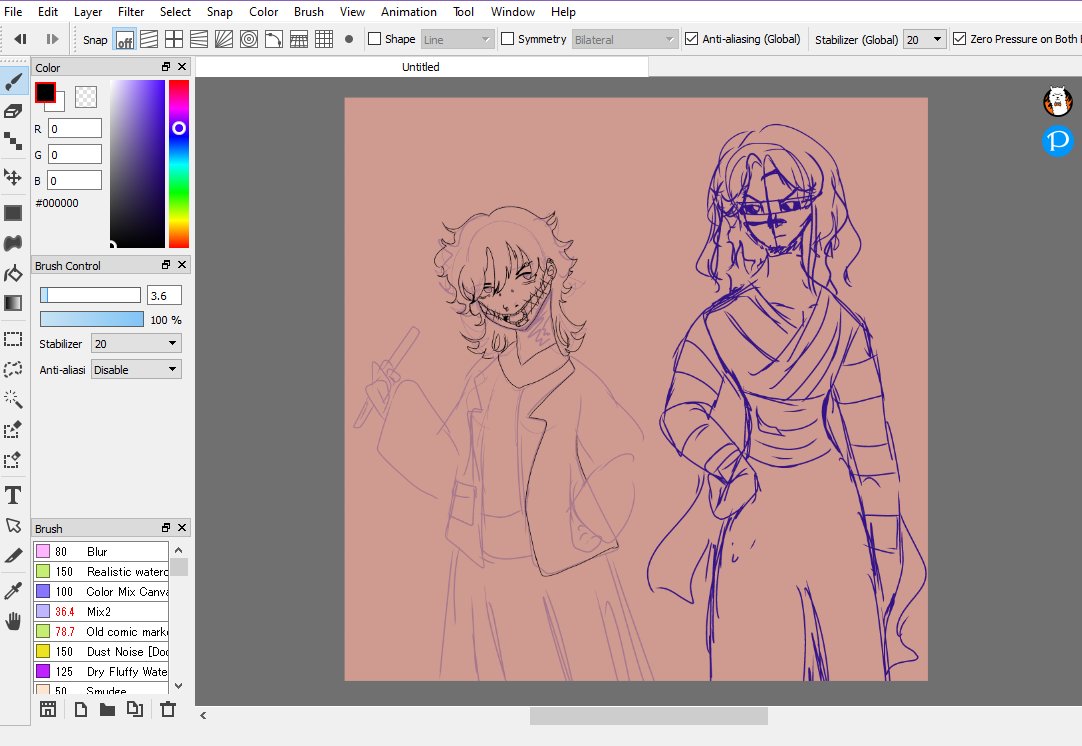The width and height of the screenshot is (1082, 746).
Task: Open Brush Control Stabilizer dropdown
Action: coord(136,344)
